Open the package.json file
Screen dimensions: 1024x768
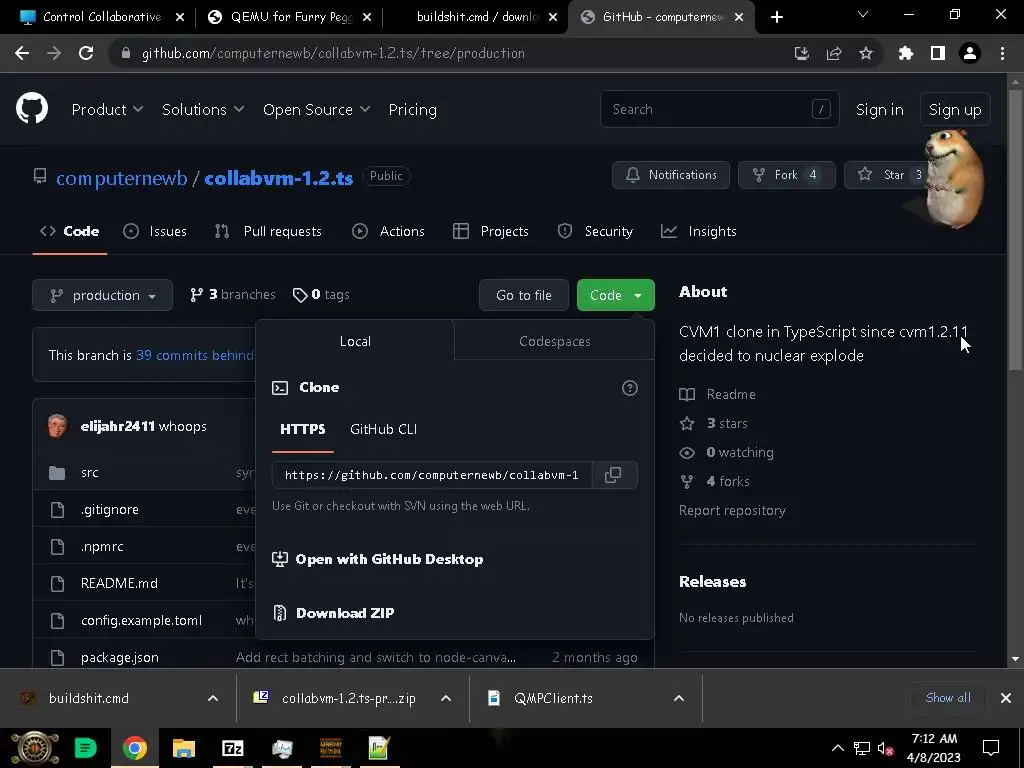(x=120, y=657)
